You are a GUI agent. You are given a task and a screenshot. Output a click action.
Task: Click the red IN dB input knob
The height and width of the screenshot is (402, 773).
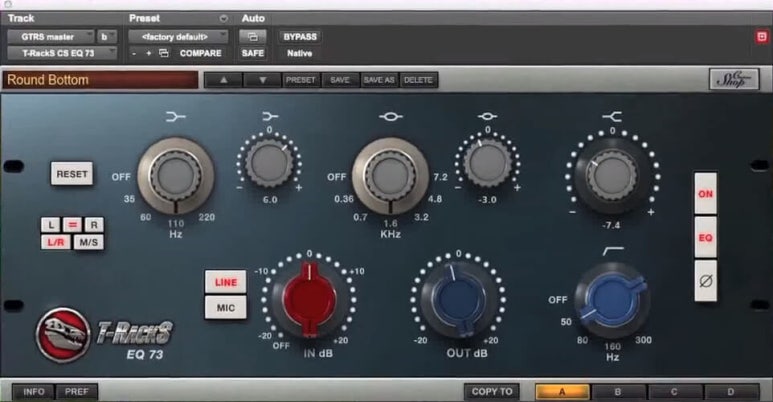coord(310,299)
